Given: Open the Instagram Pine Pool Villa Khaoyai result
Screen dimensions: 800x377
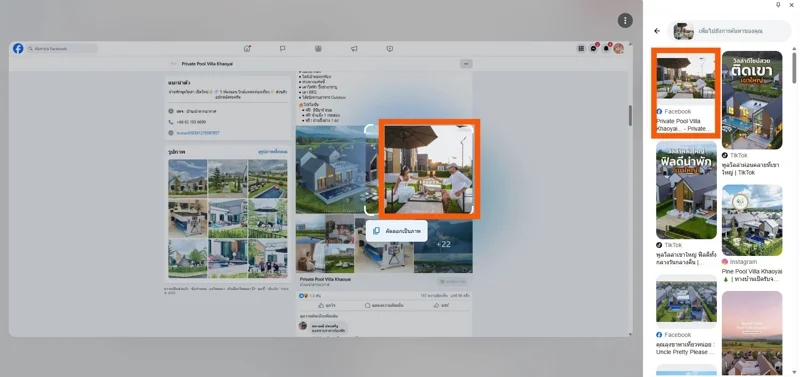Looking at the screenshot, I should click(752, 220).
